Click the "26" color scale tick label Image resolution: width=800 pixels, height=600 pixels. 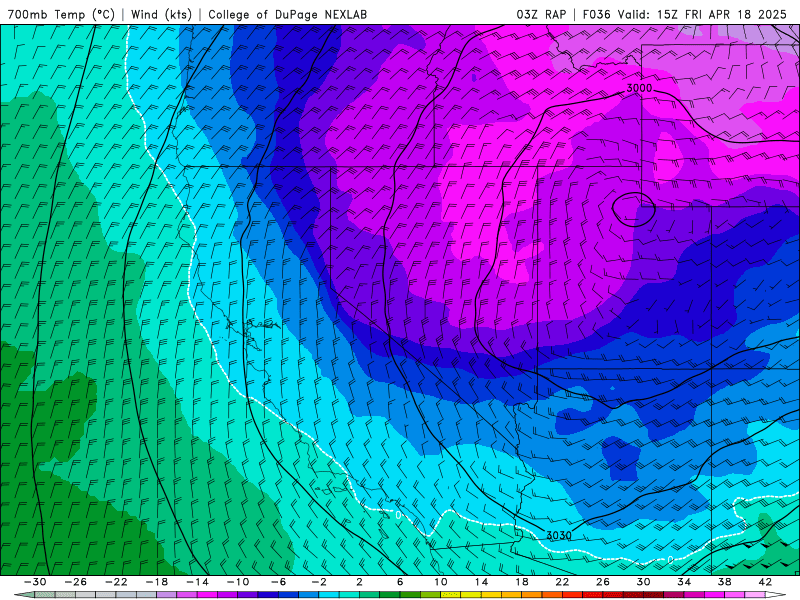point(603,582)
